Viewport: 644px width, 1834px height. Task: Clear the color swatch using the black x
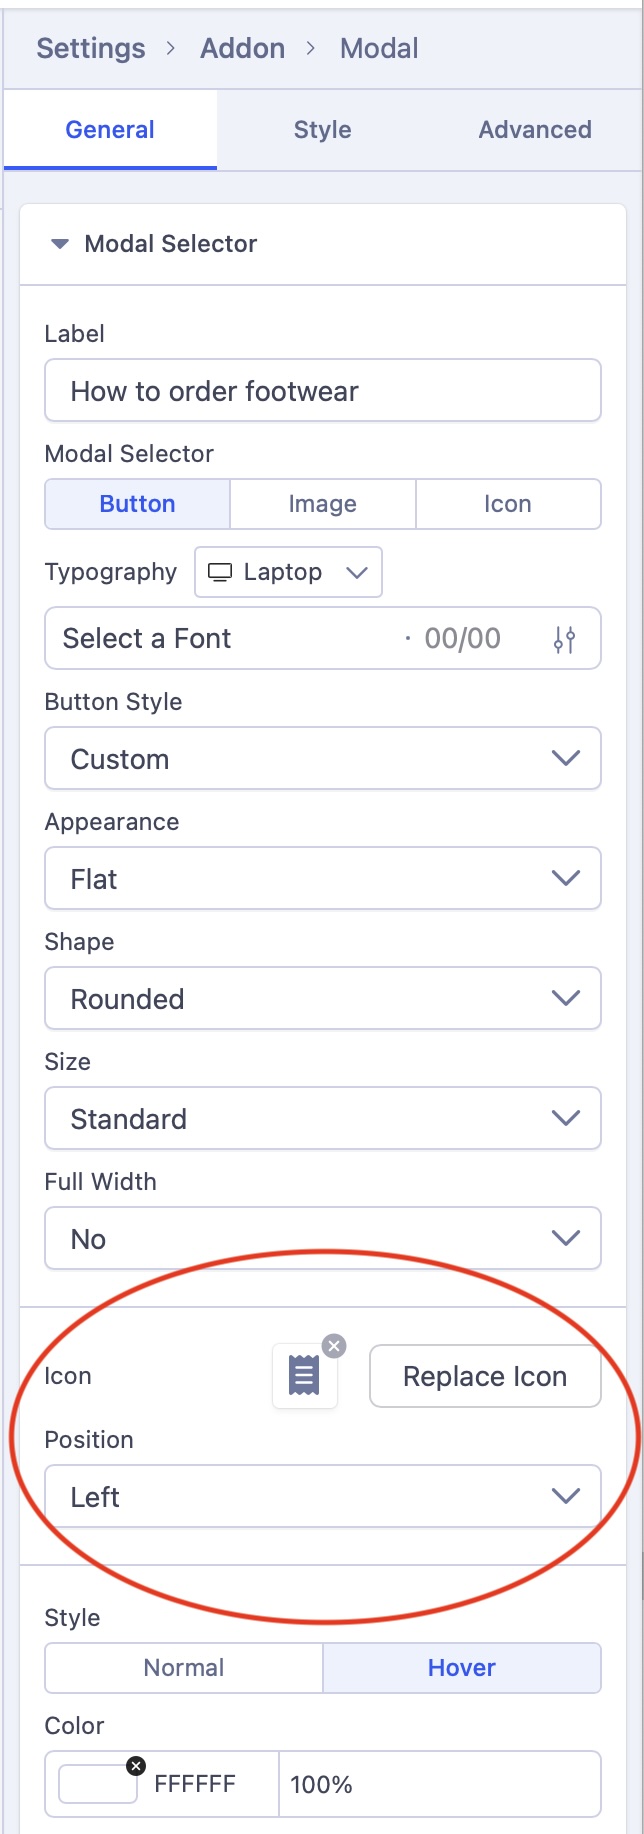click(x=136, y=1766)
